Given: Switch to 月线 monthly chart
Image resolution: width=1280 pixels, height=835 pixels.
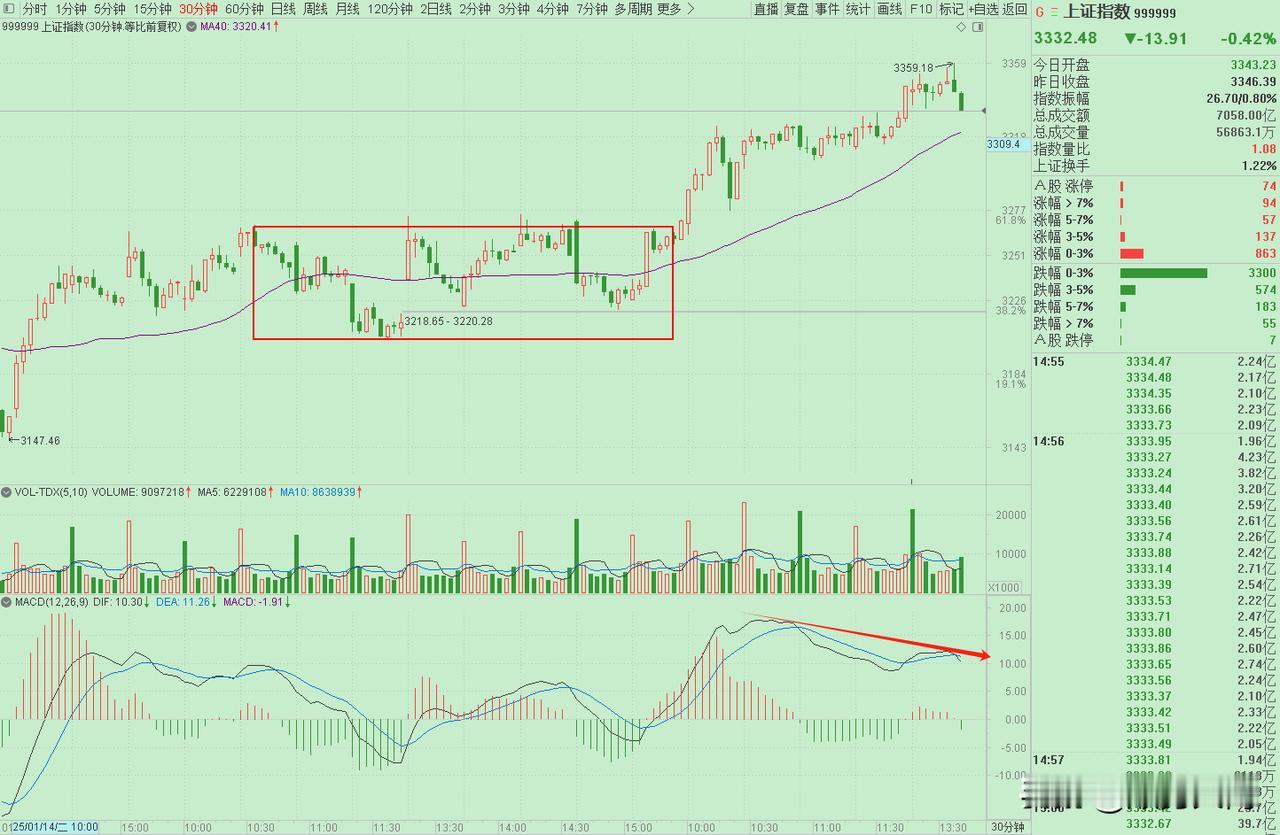Looking at the screenshot, I should (x=347, y=9).
